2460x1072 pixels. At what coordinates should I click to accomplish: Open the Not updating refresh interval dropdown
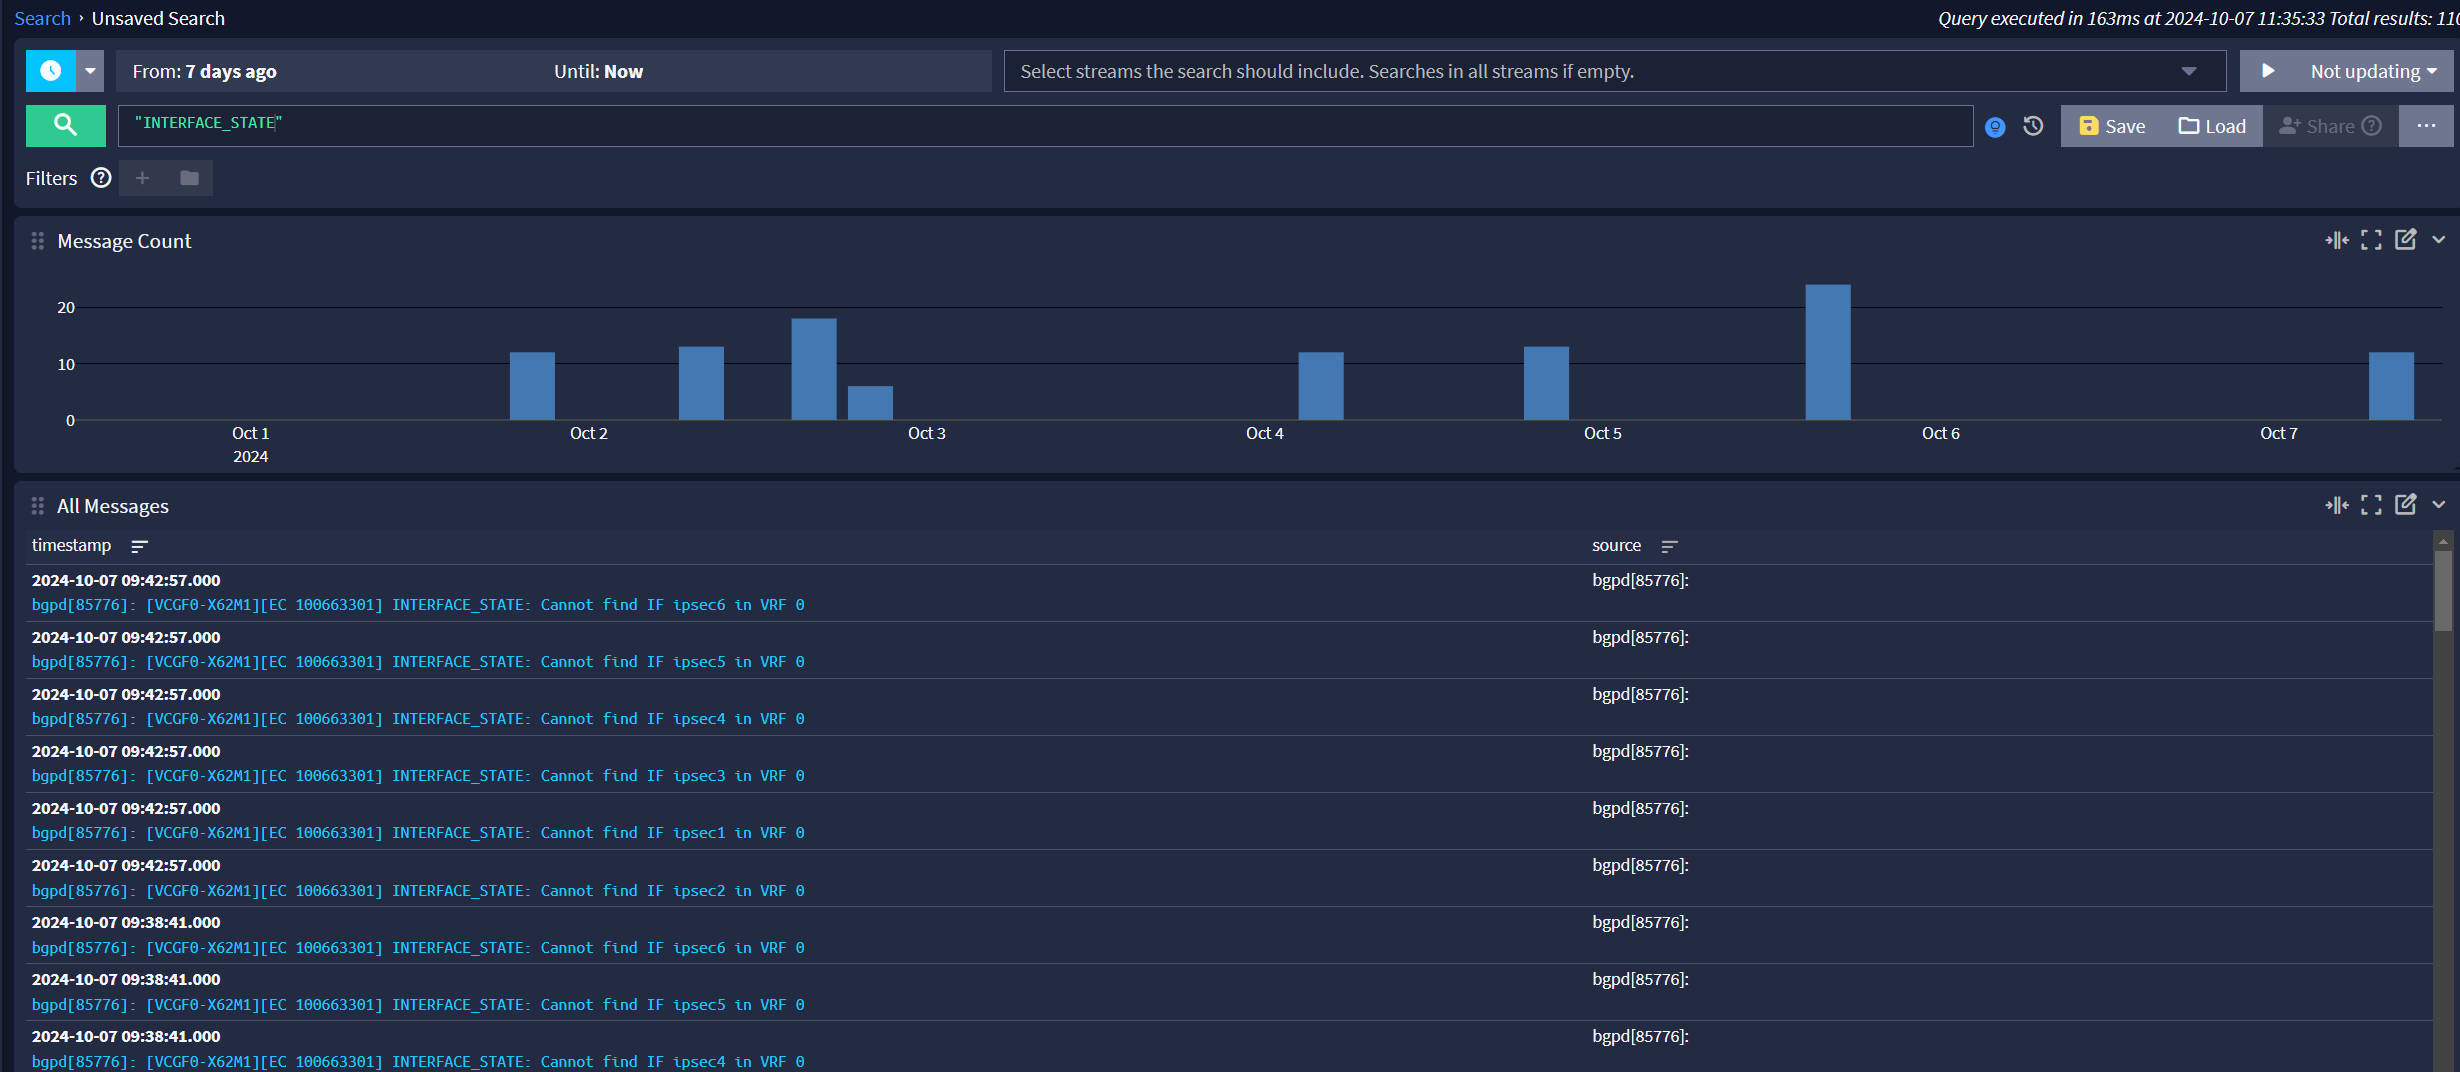coord(2374,71)
